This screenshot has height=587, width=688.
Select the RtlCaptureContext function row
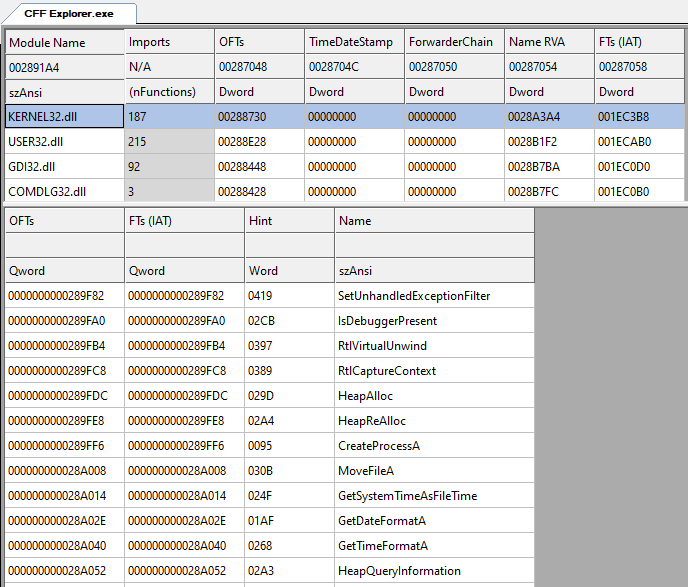click(270, 370)
